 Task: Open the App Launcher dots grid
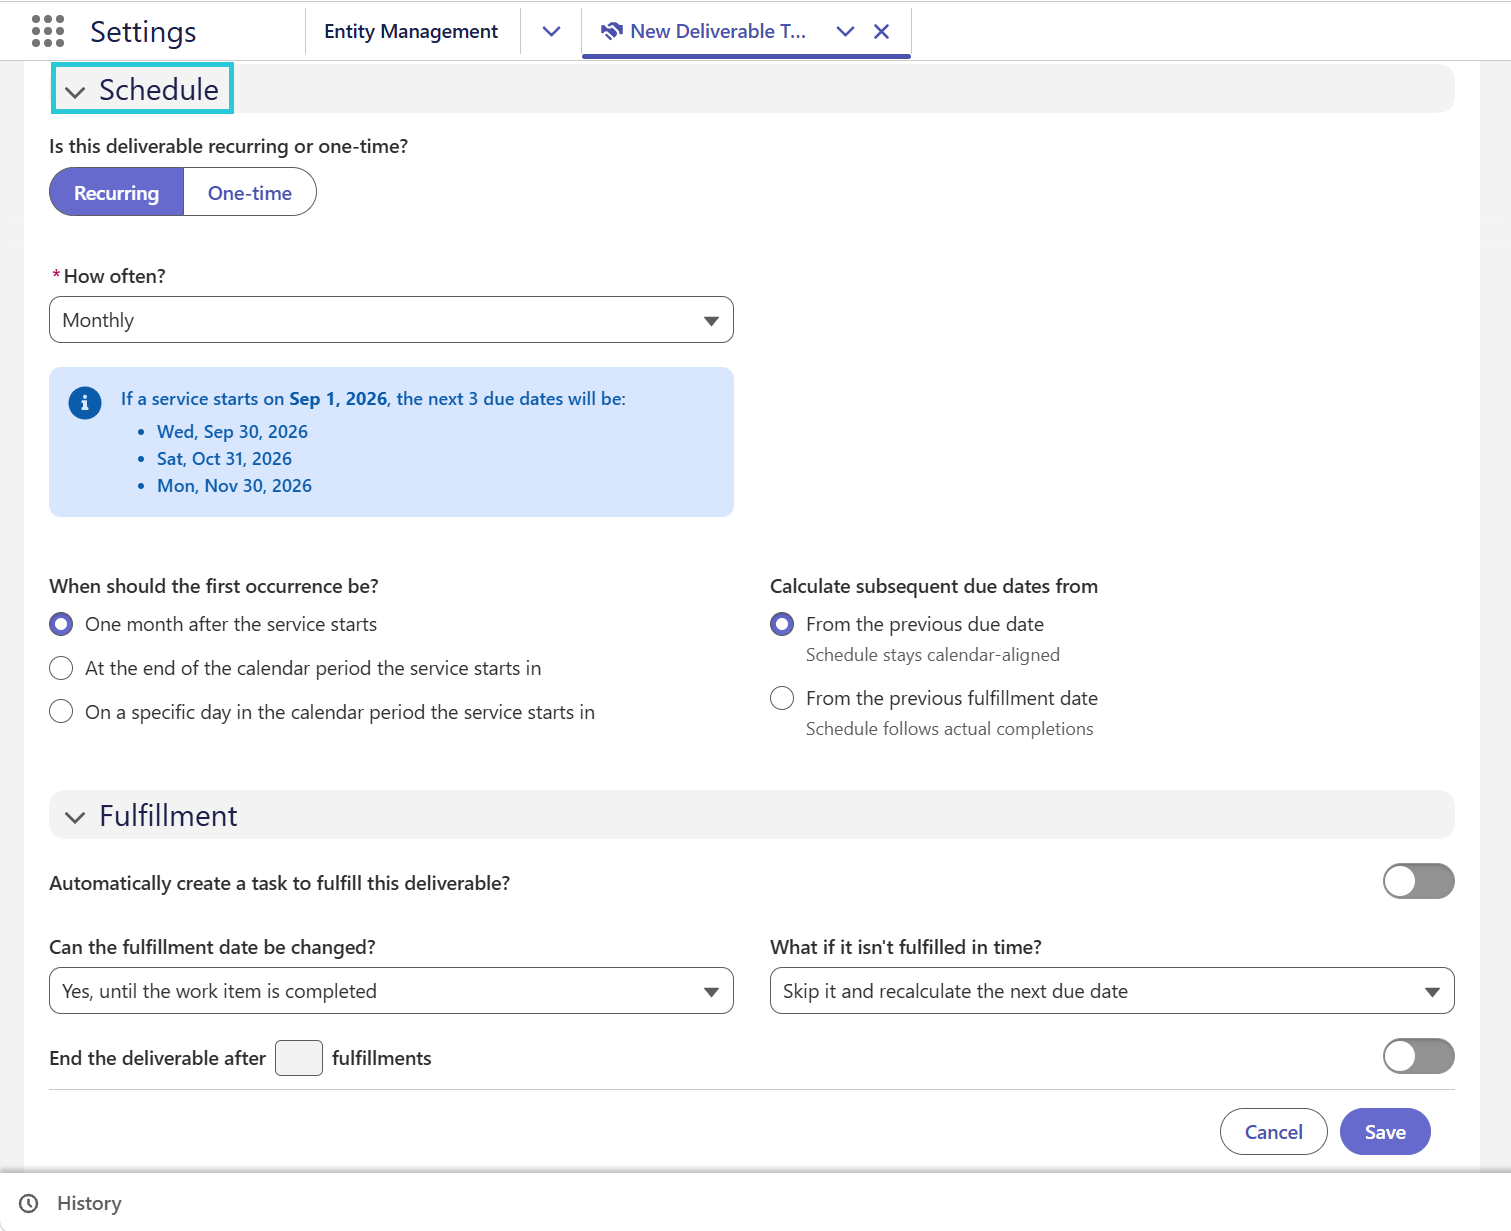click(x=48, y=31)
